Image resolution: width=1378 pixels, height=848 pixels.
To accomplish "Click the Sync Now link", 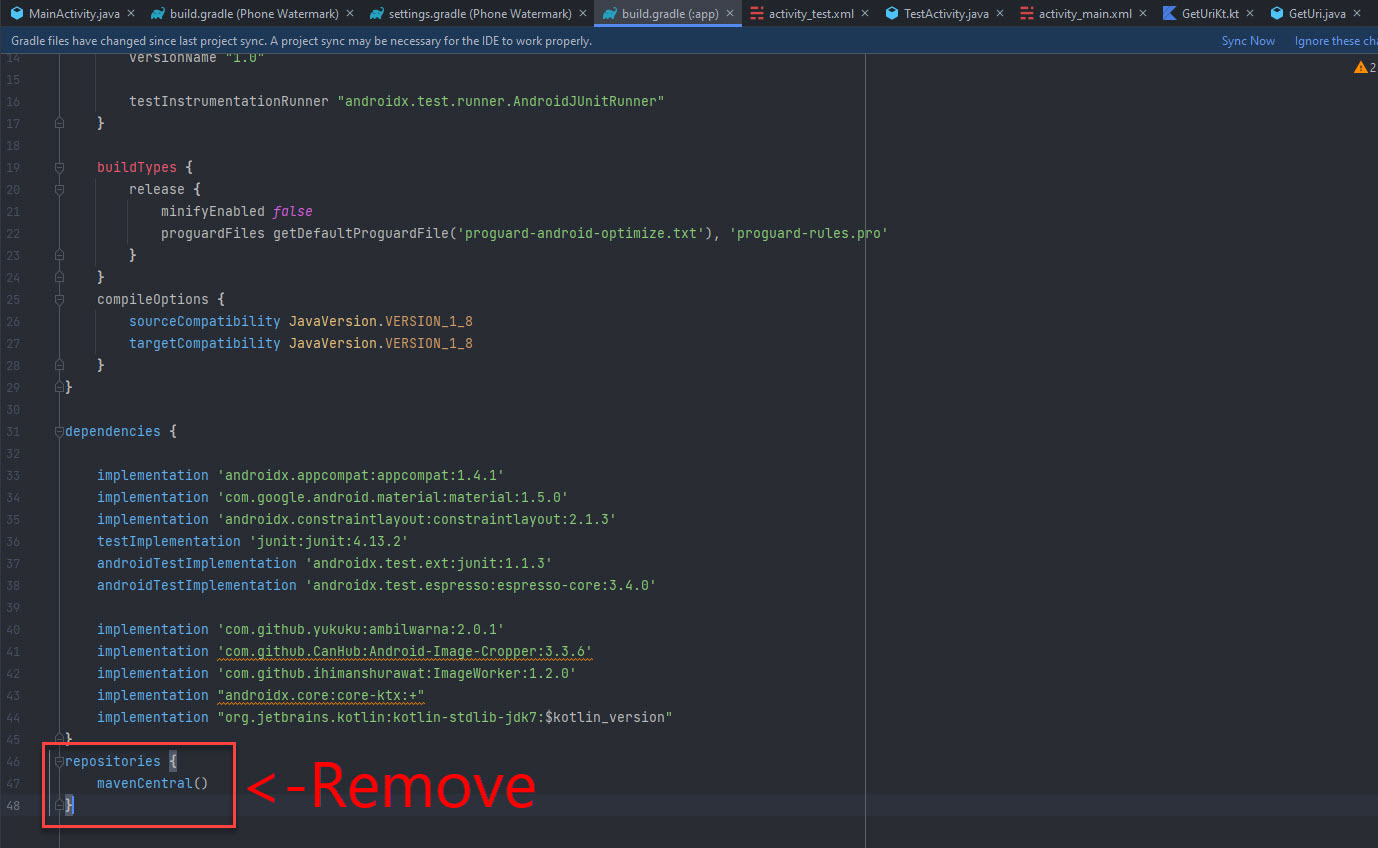I will click(1248, 40).
